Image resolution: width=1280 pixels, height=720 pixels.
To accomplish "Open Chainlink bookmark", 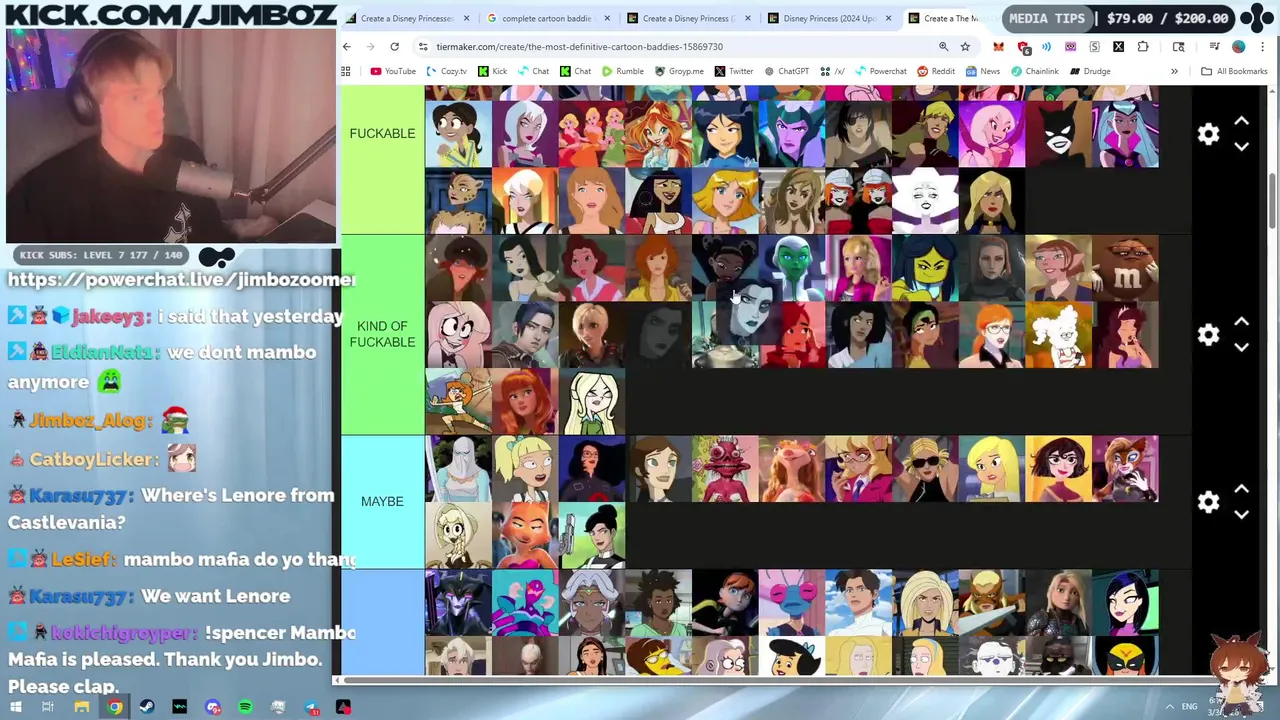I will coord(1034,71).
